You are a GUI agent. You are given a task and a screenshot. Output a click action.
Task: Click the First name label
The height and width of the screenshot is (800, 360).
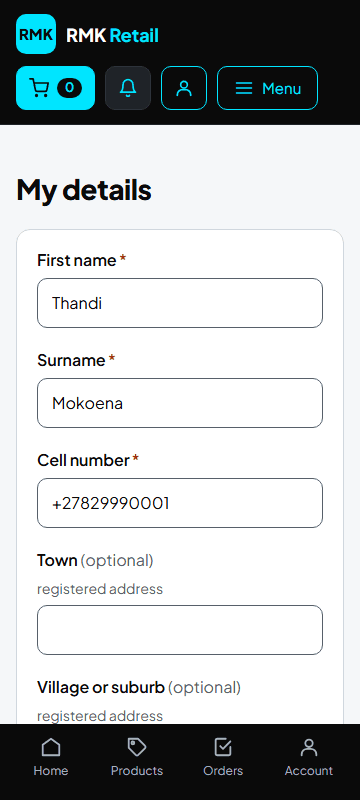[77, 260]
